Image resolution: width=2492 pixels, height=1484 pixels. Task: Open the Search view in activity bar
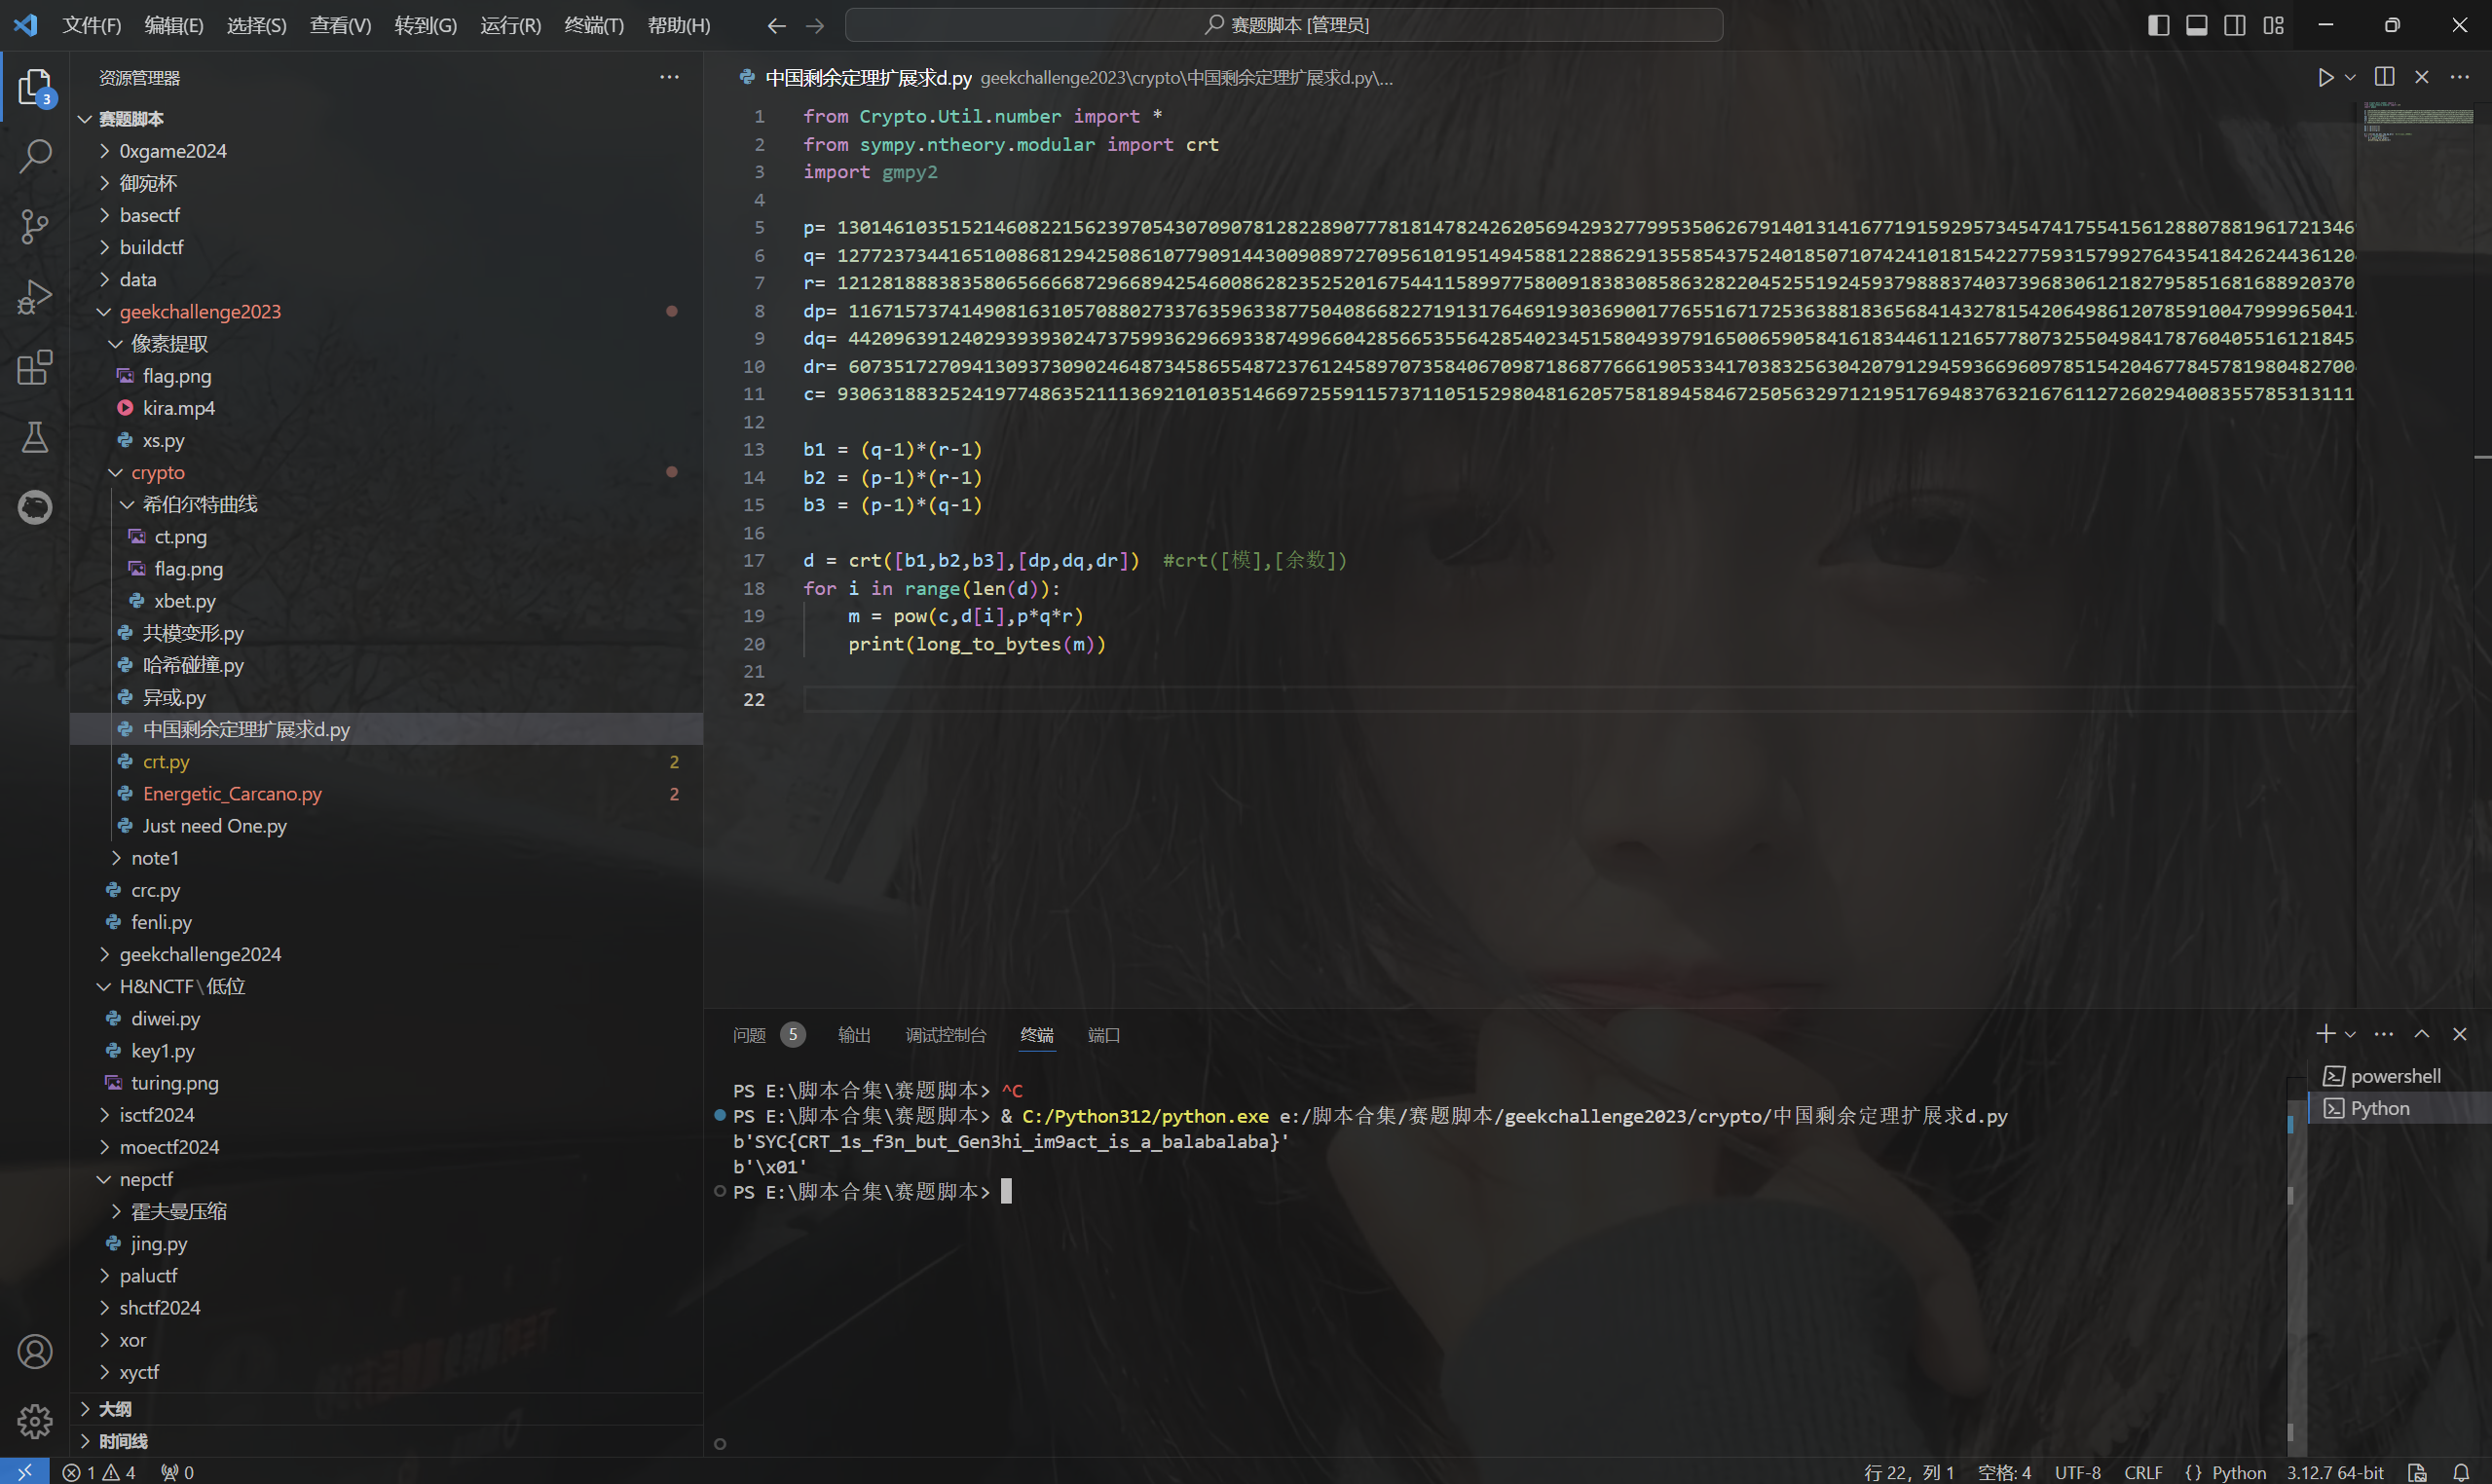coord(35,156)
